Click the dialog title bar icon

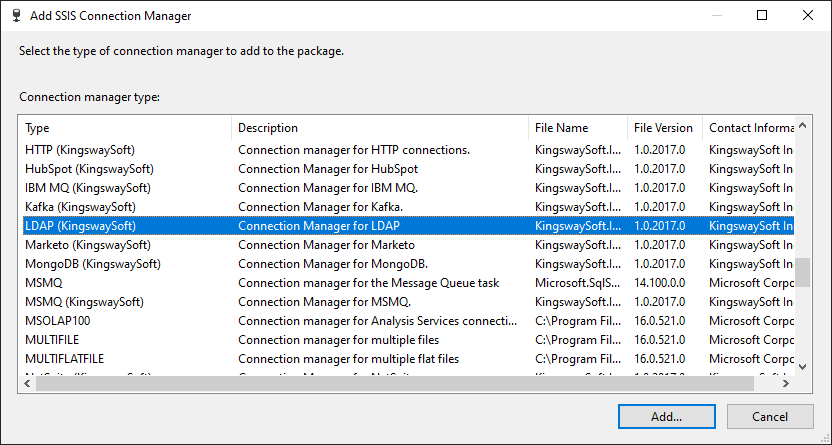16,15
